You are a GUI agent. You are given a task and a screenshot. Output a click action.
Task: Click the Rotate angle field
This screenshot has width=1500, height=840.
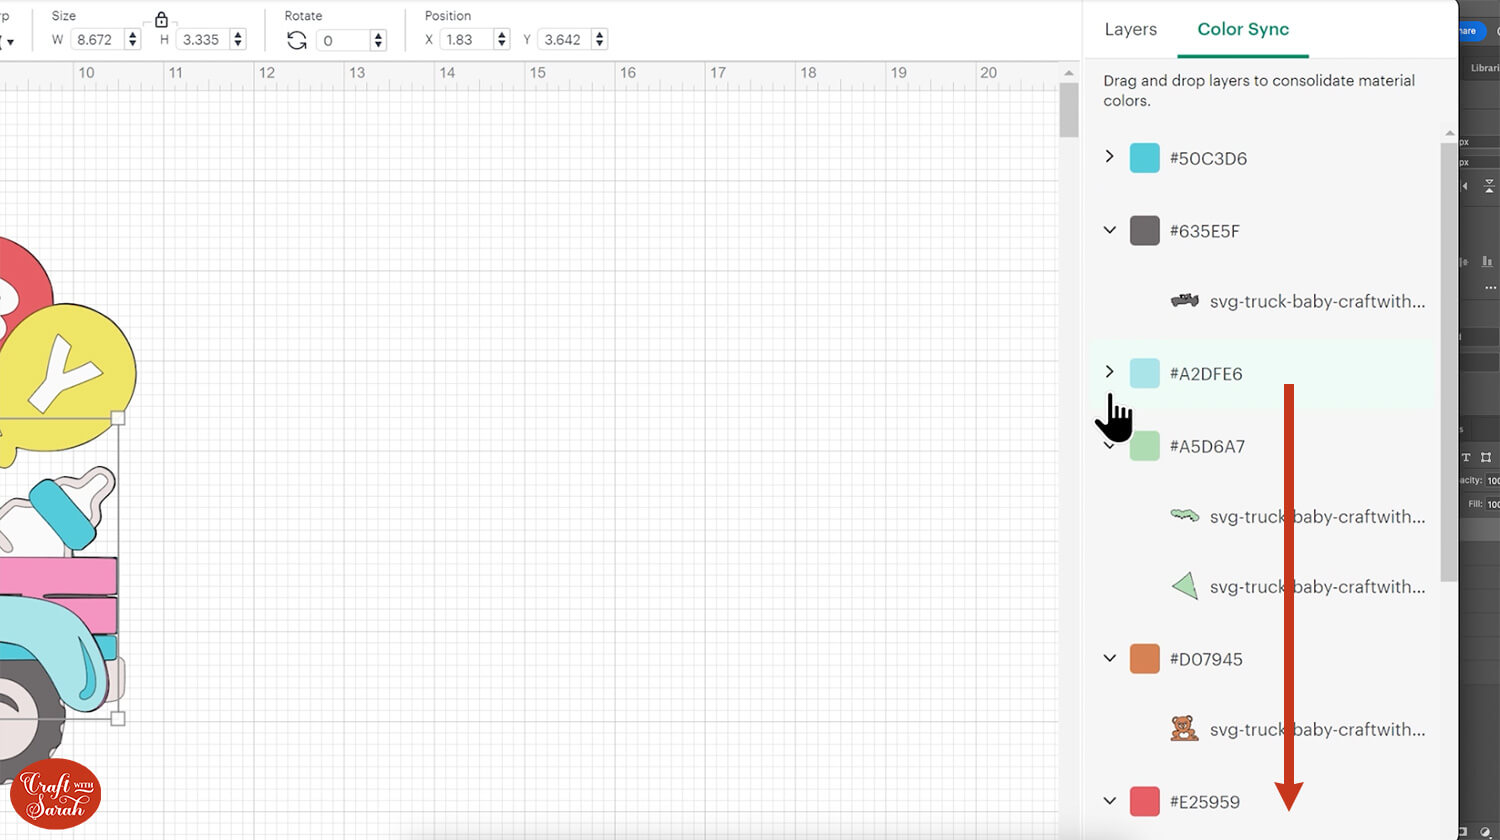coord(342,40)
